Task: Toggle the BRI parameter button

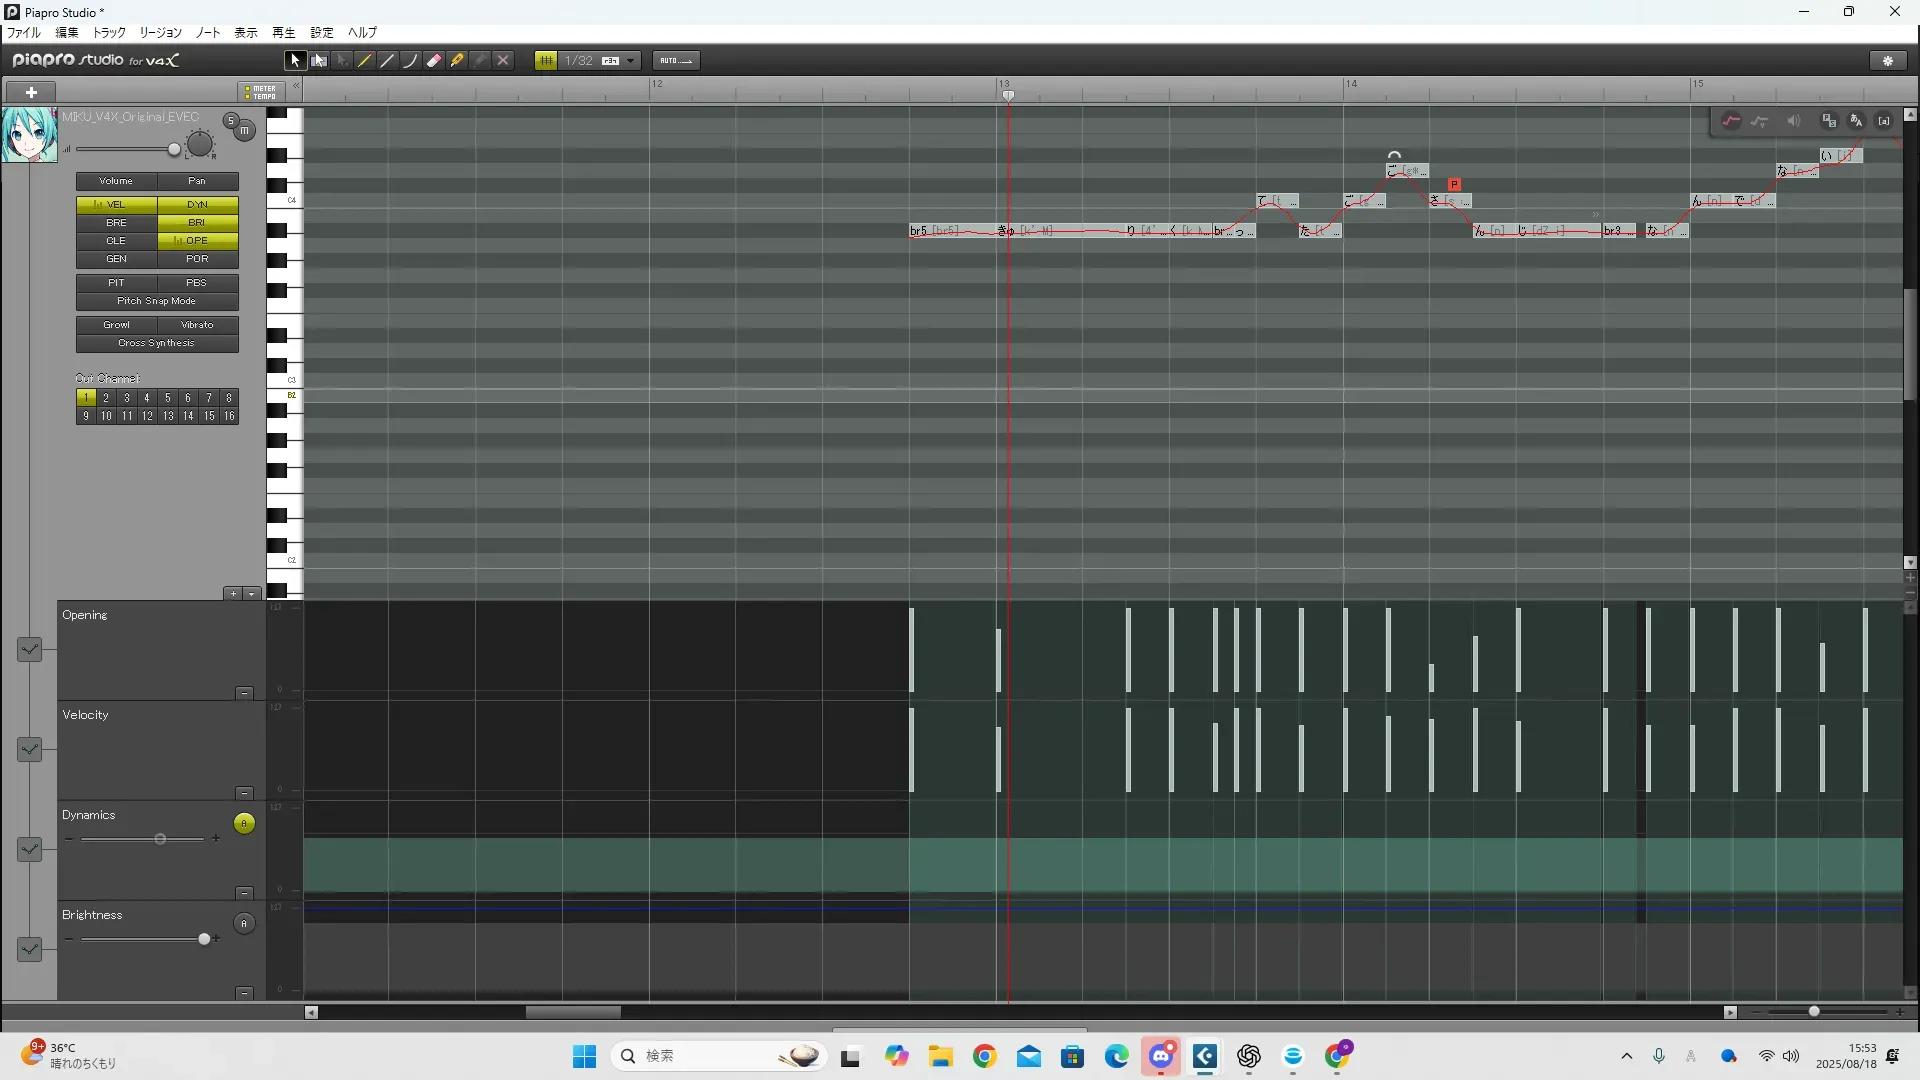Action: (x=197, y=223)
